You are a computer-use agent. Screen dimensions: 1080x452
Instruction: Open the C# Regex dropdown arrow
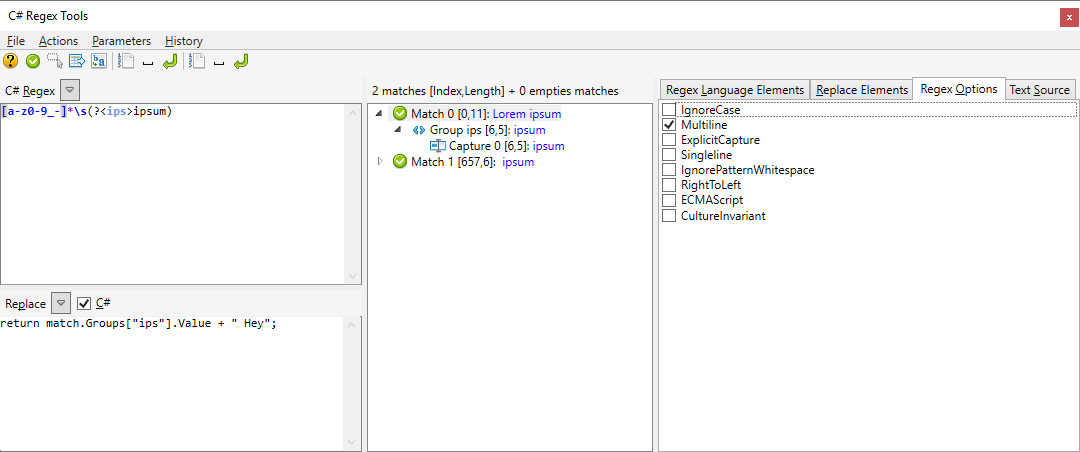pos(69,90)
